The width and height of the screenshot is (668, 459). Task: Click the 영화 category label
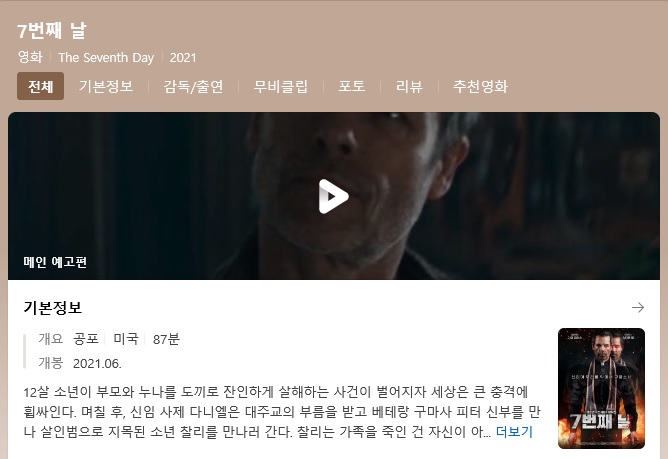(30, 57)
